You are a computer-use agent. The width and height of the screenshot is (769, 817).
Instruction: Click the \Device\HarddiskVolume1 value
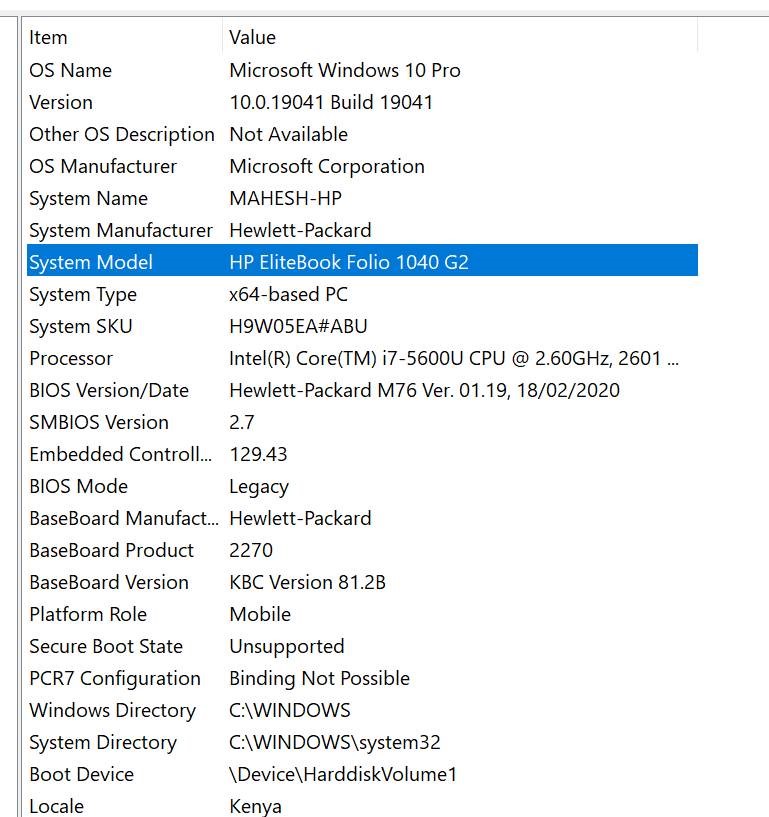coord(343,775)
